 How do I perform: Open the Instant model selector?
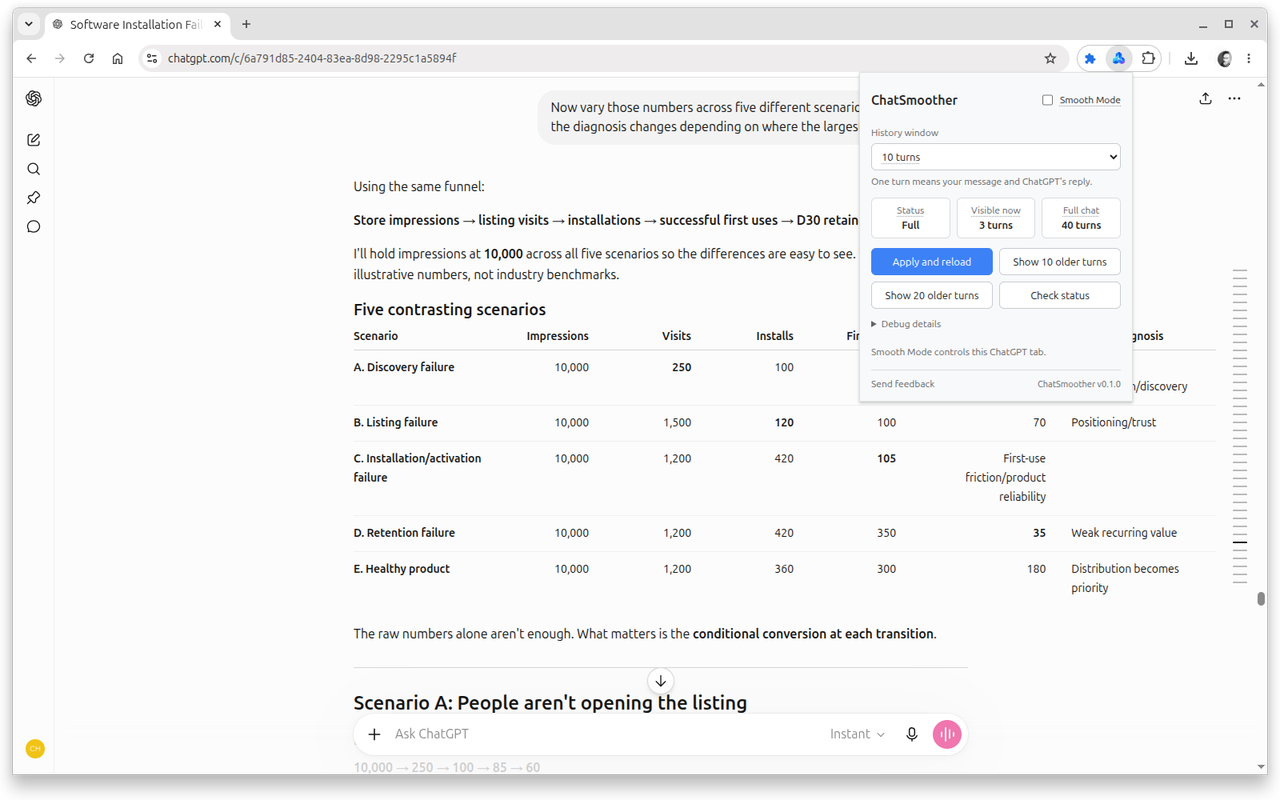coord(857,734)
